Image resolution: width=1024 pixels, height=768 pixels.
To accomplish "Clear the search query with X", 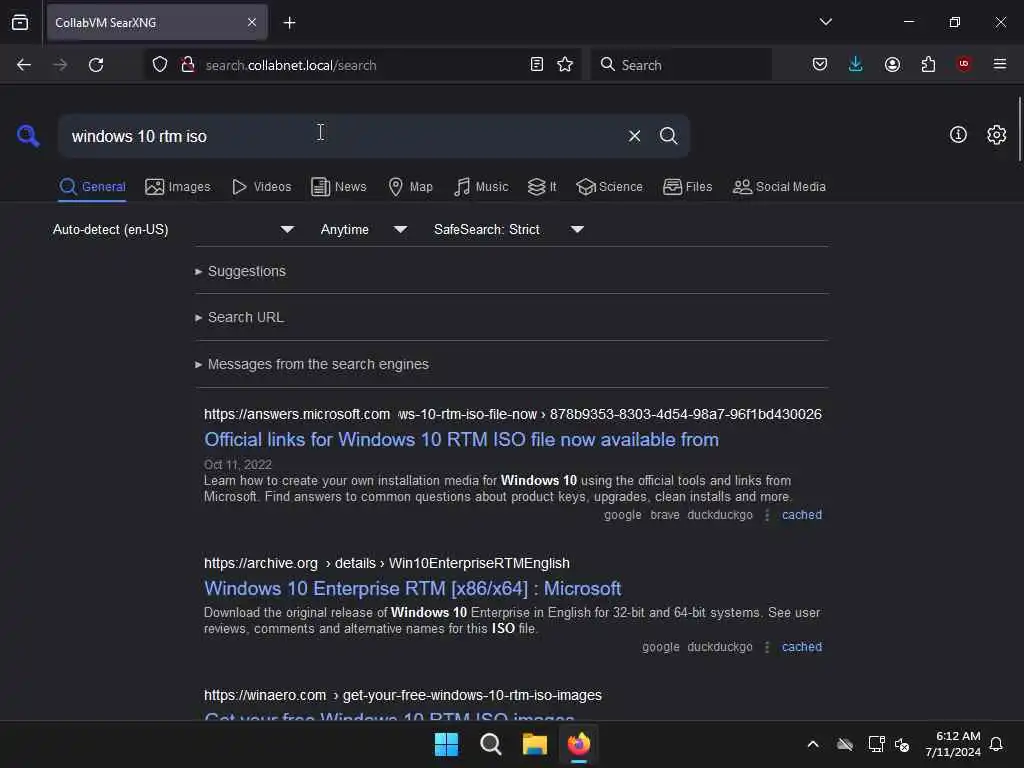I will (634, 136).
